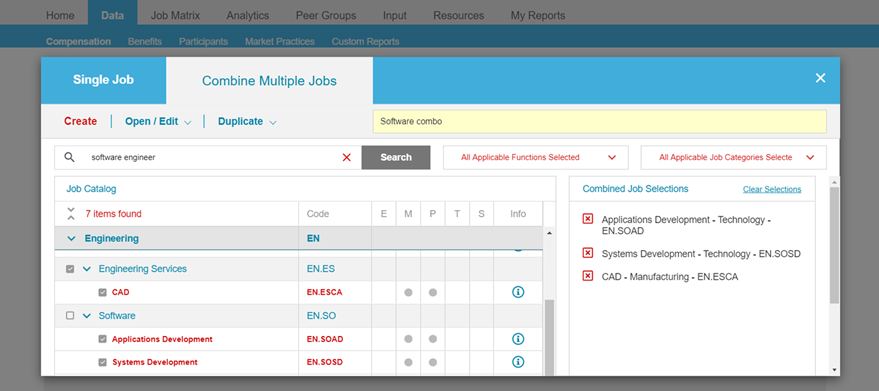
Task: Open the Open / Edit dropdown
Action: (158, 121)
